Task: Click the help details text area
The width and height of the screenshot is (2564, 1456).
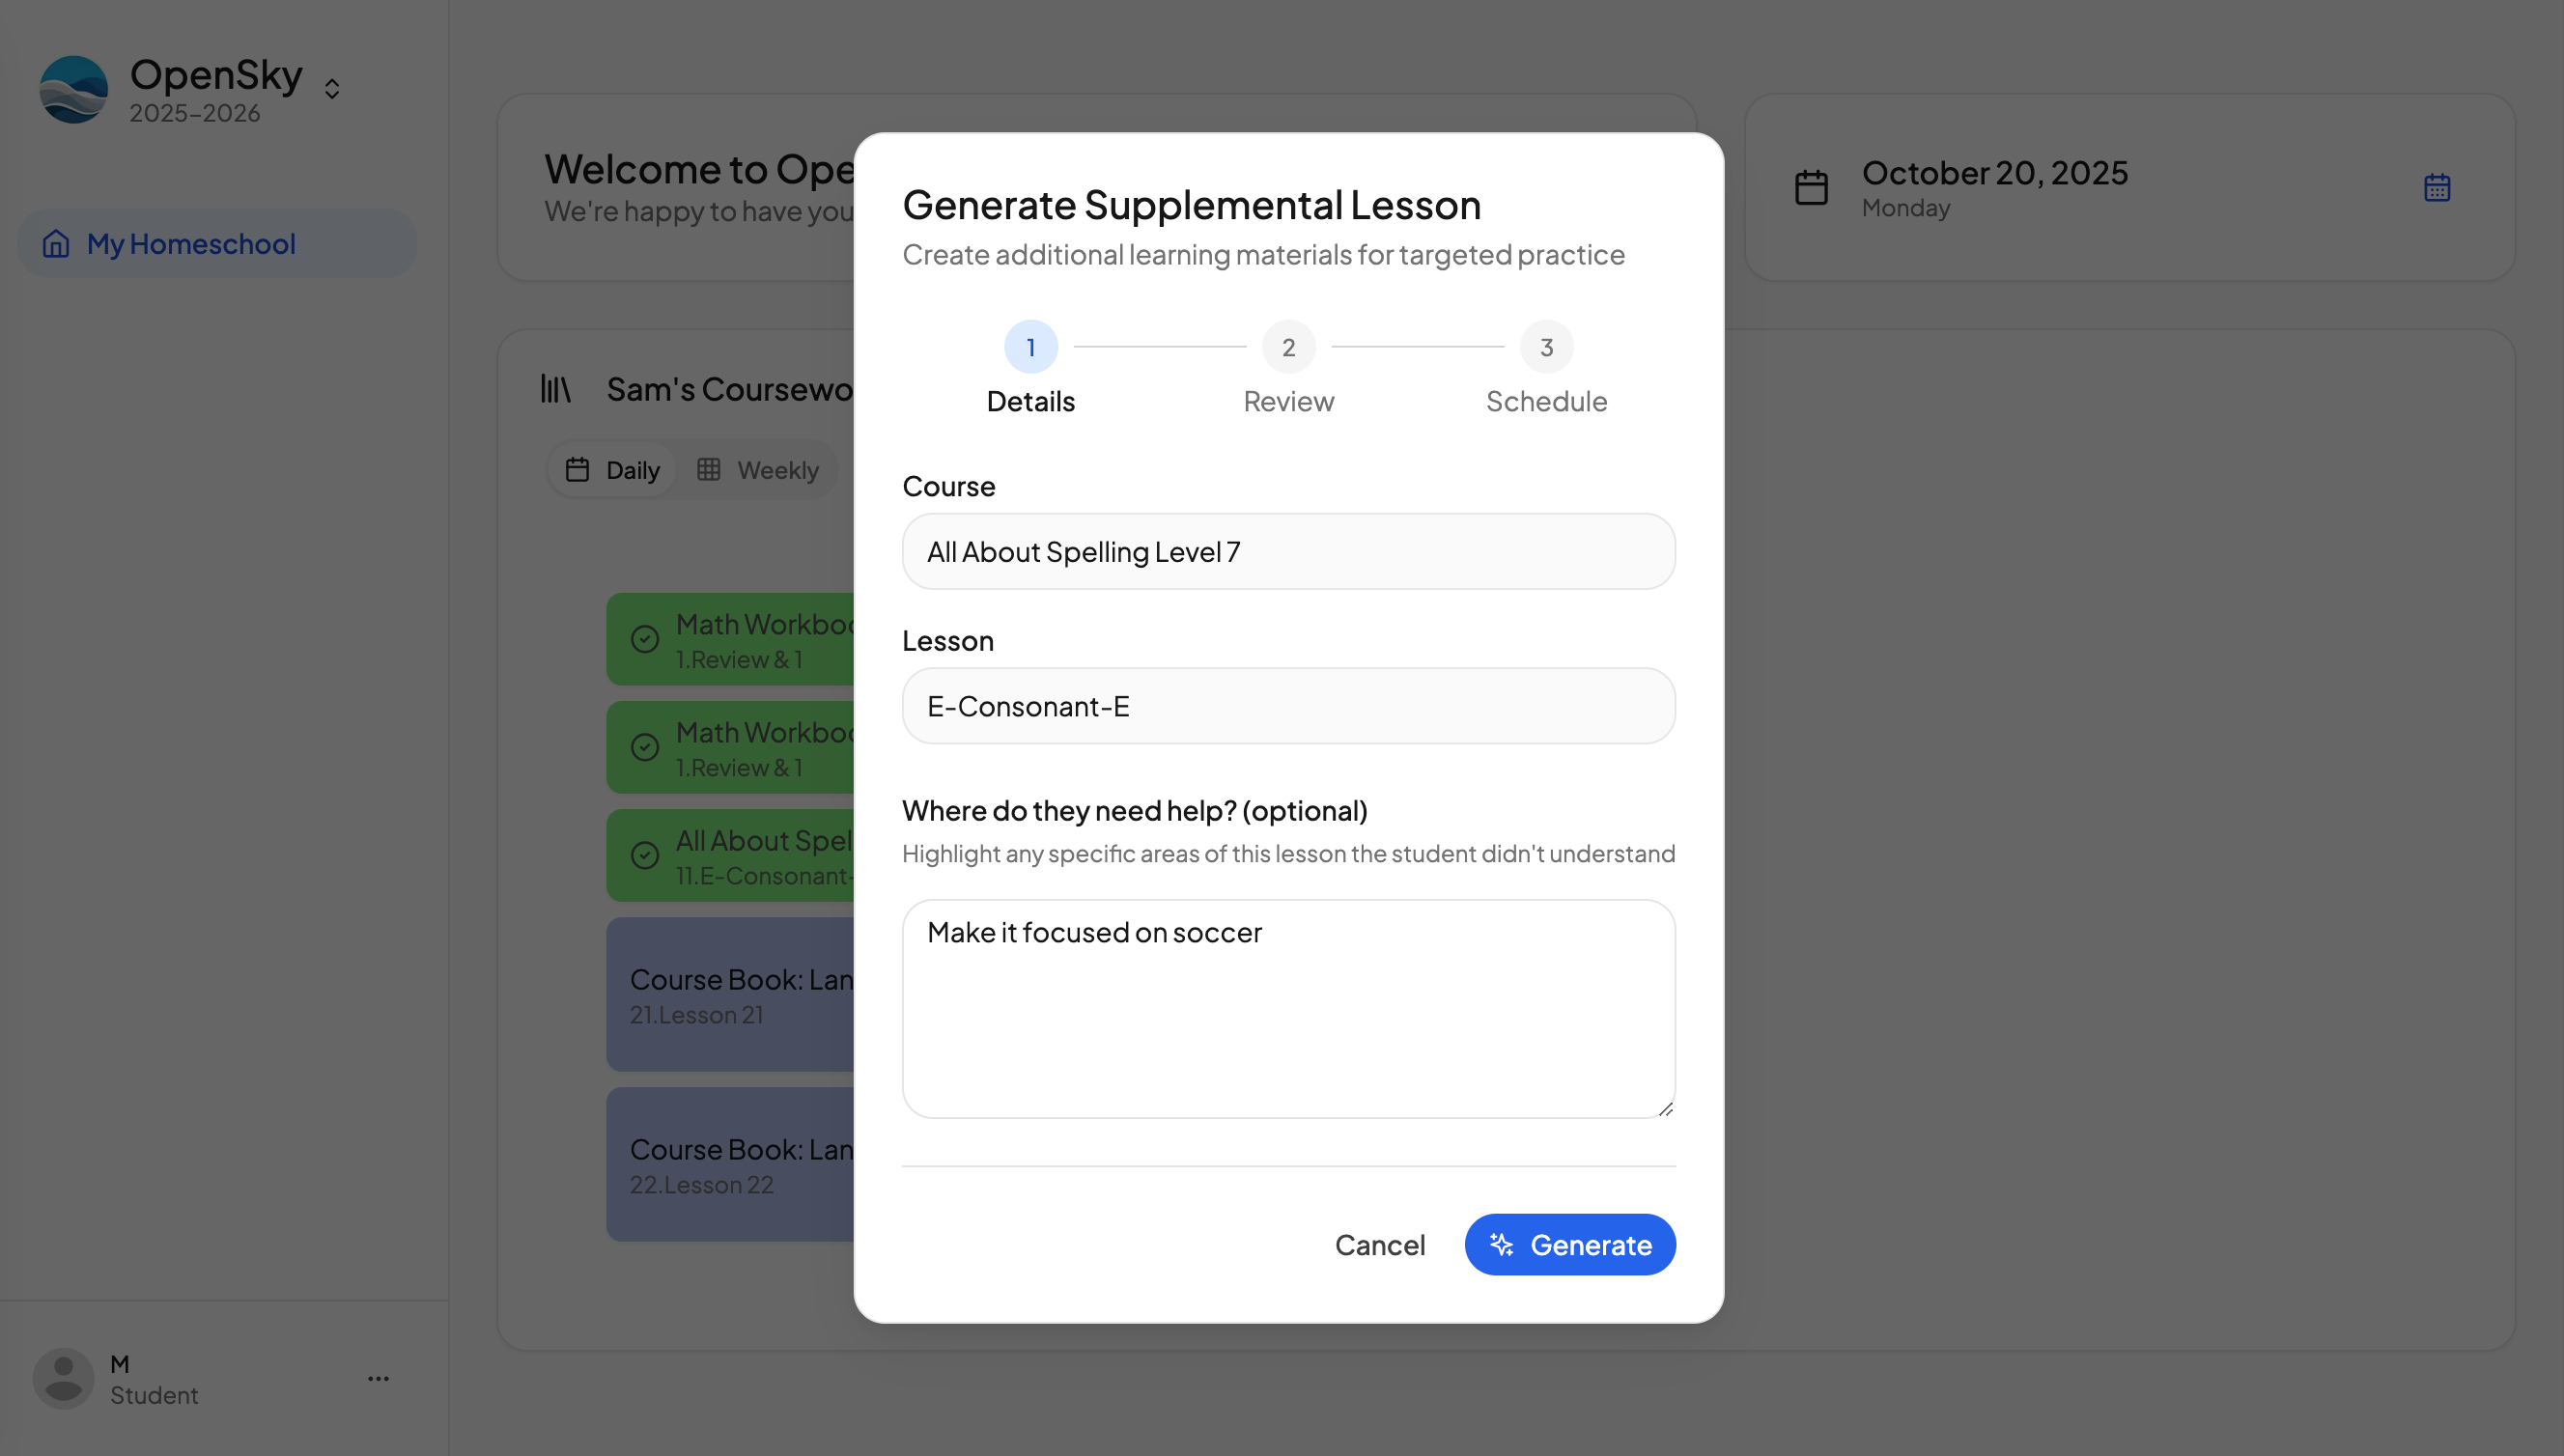Action: tap(1288, 1008)
